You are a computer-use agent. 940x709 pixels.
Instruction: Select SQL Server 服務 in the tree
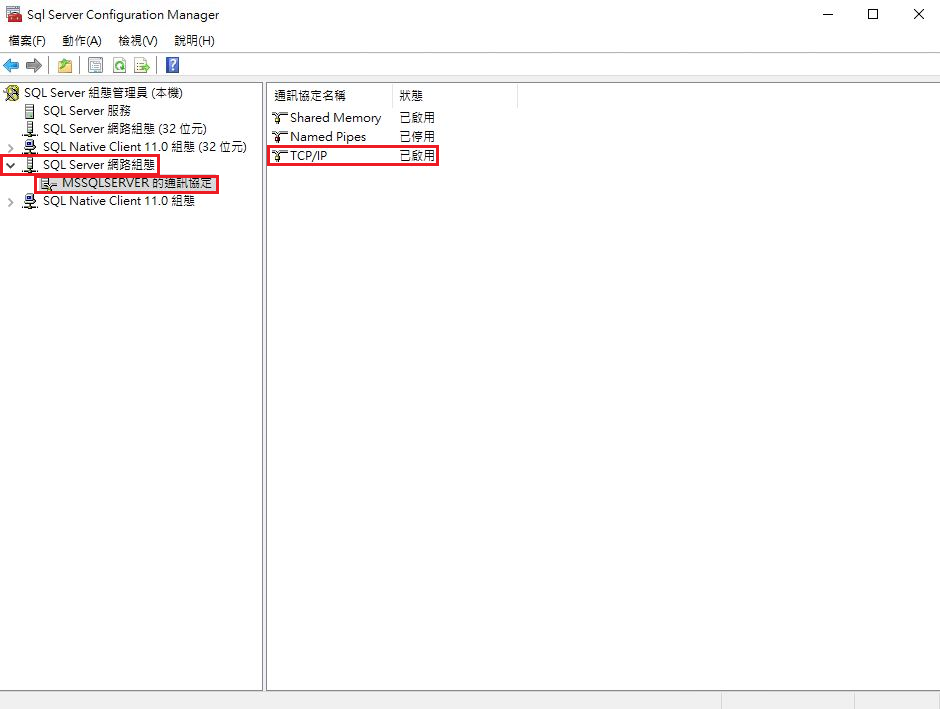87,111
